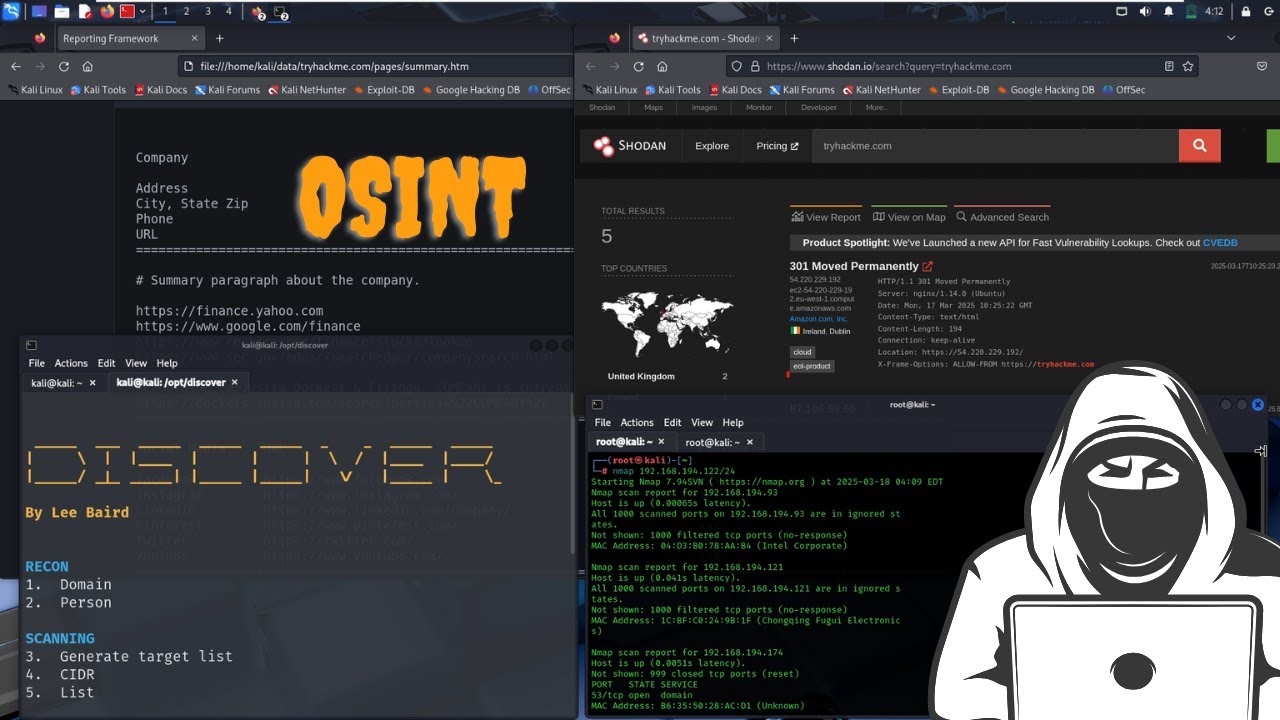Switch to workspace 3
The image size is (1280, 720).
207,12
